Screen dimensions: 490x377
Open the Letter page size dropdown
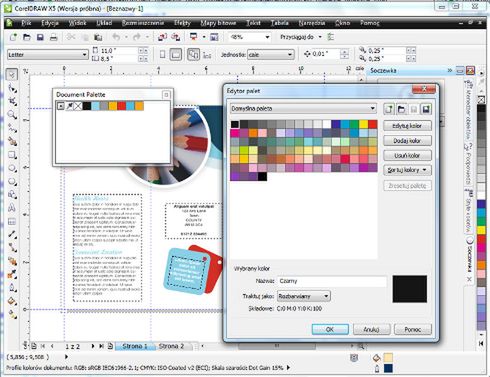pyautogui.click(x=48, y=54)
